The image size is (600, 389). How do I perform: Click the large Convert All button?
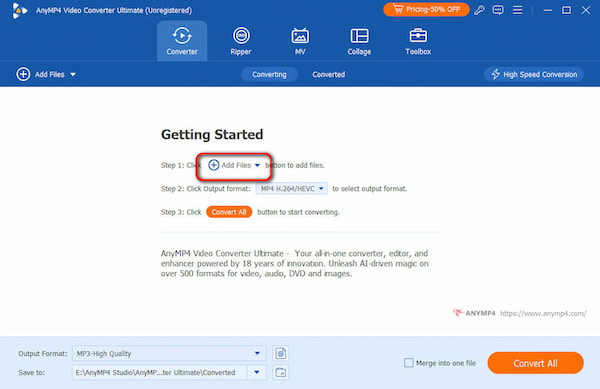(535, 363)
